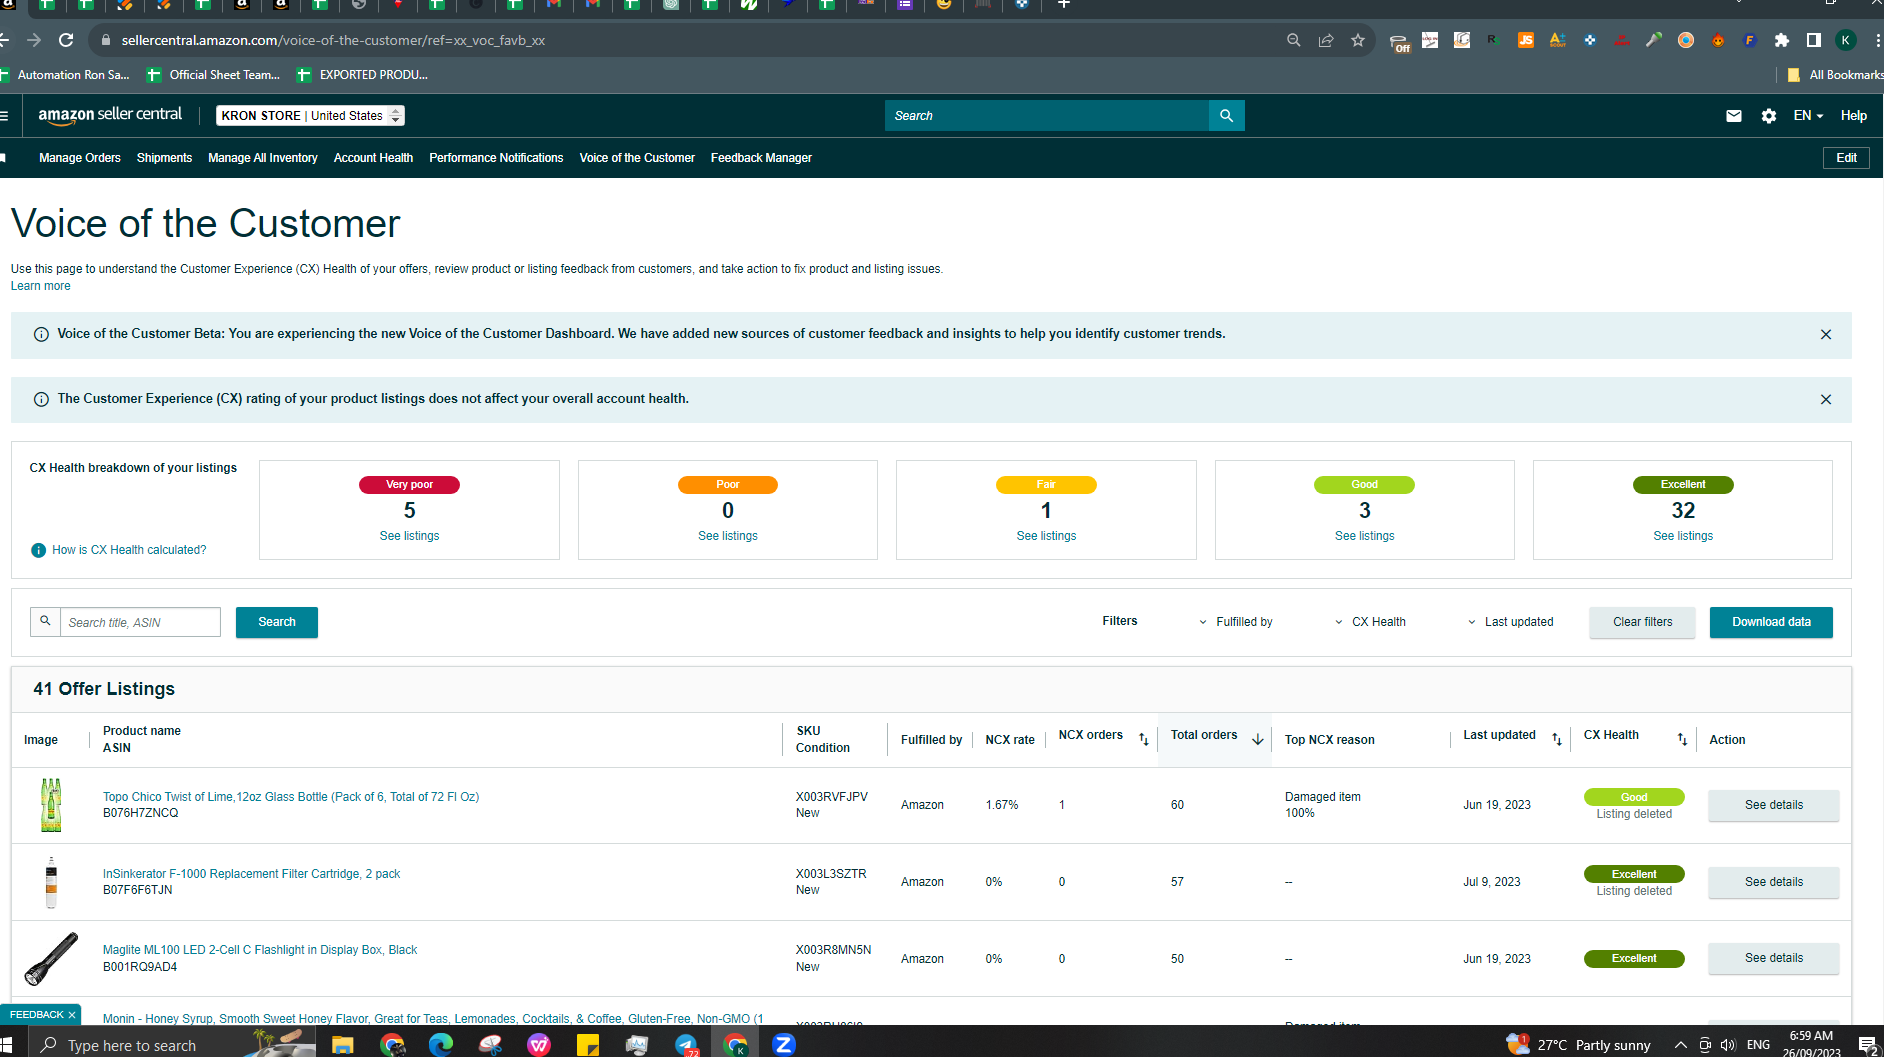Click Topo Chico bottles thumbnail
This screenshot has height=1057, width=1884.
[x=51, y=805]
